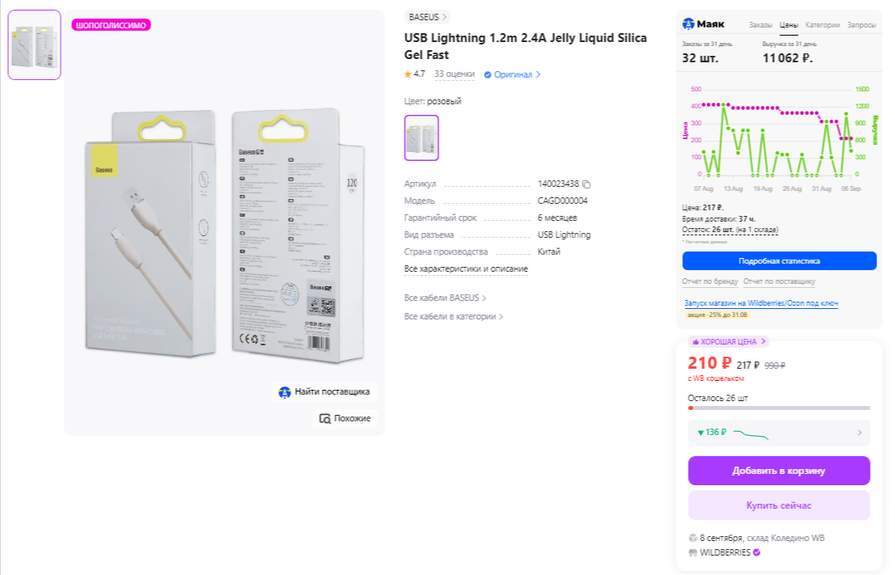Select the pink color swatch

pyautogui.click(x=421, y=137)
